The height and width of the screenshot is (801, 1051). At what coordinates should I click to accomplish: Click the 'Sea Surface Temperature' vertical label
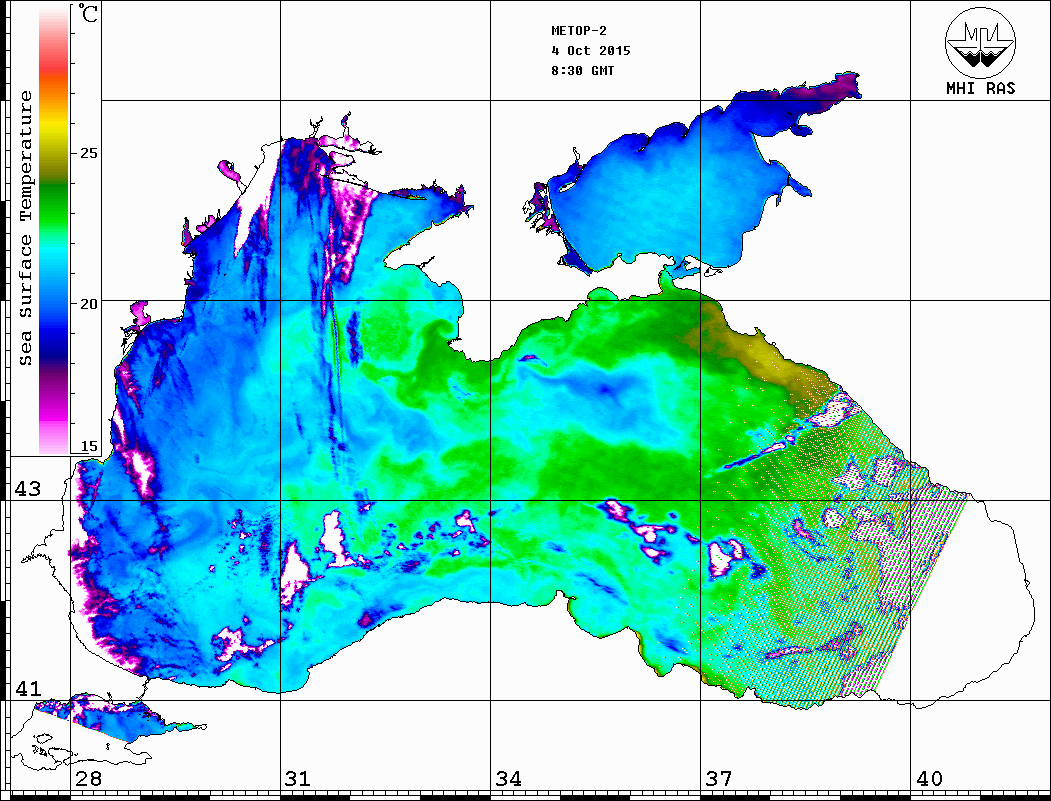25,228
